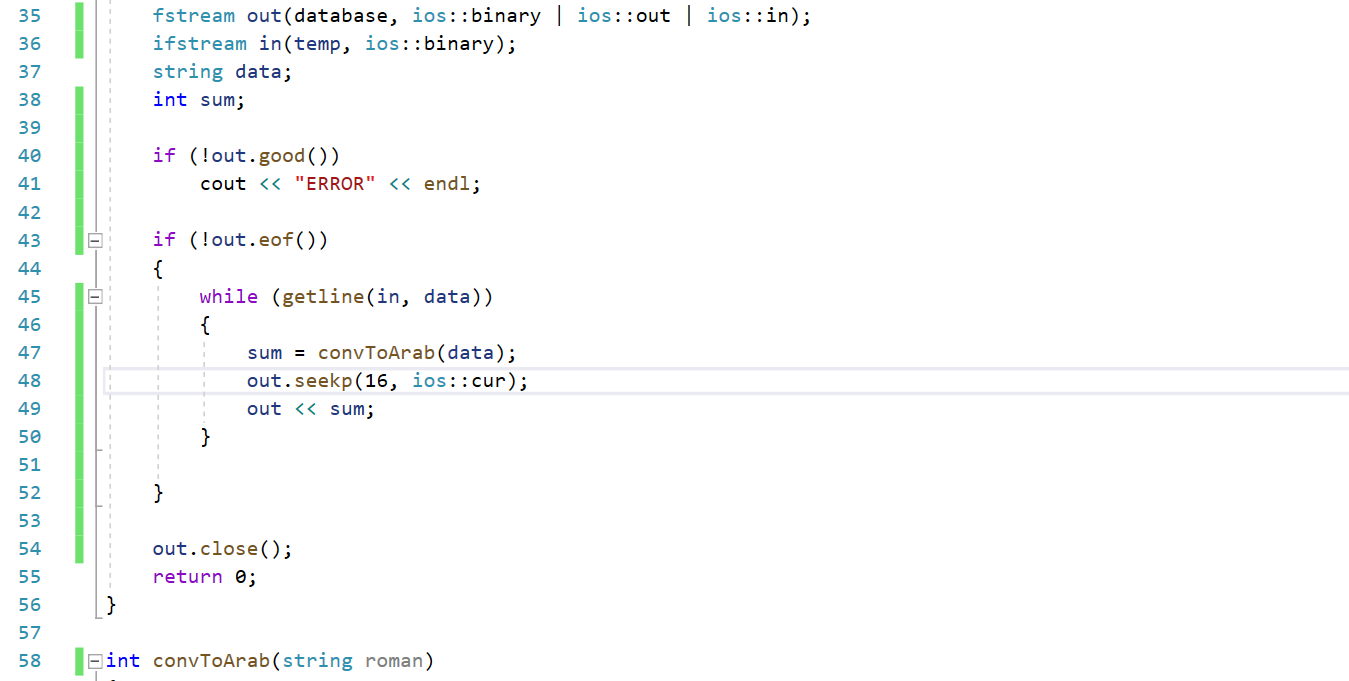Click the green change bar beside line 38
Image resolution: width=1349 pixels, height=681 pixels.
79,99
